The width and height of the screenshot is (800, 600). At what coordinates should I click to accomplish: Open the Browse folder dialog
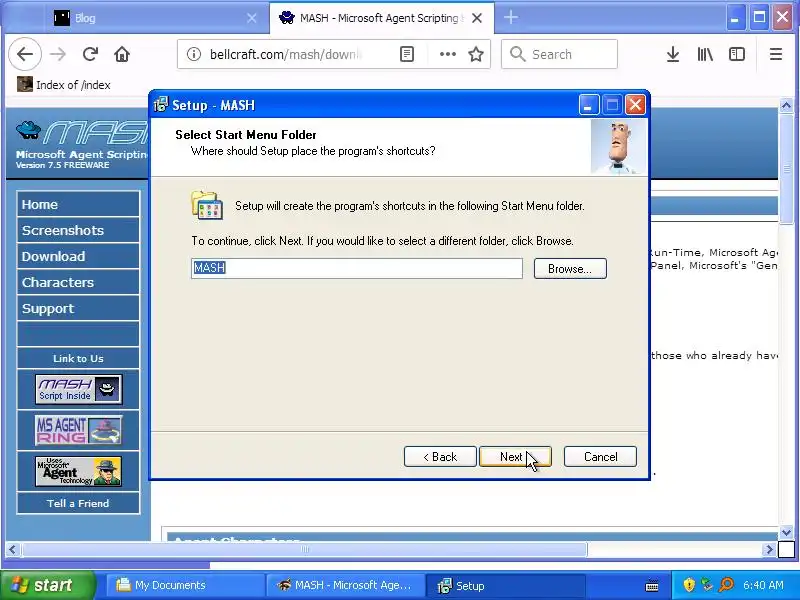570,268
